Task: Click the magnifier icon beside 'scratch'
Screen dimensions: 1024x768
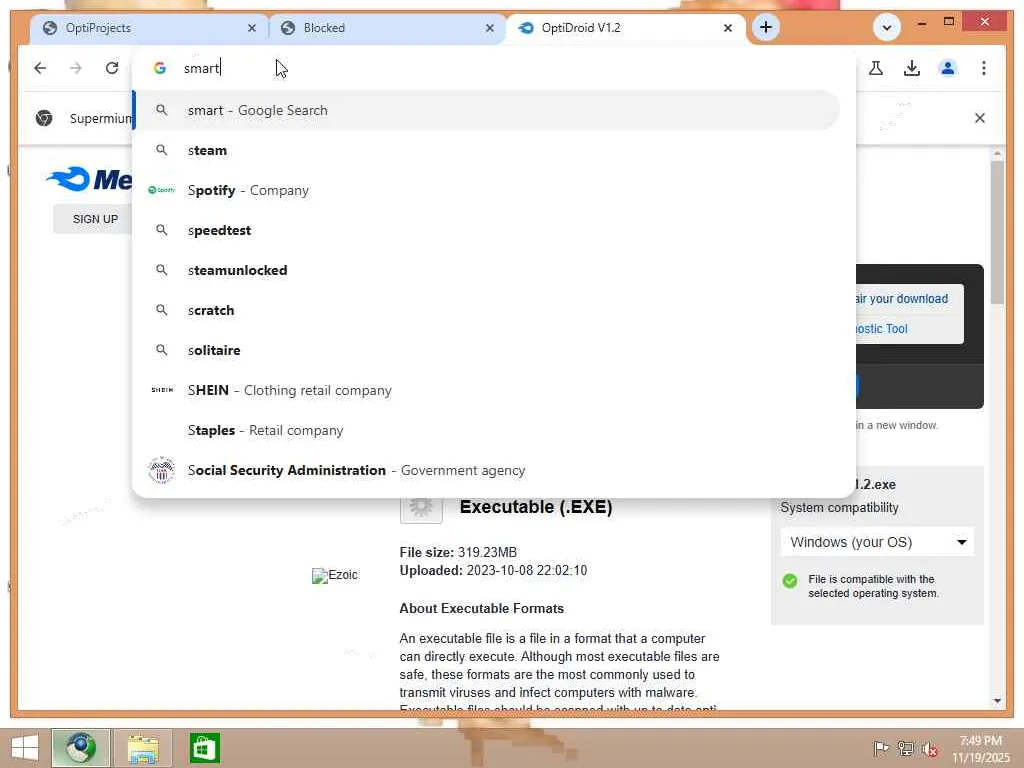Action: coord(161,310)
